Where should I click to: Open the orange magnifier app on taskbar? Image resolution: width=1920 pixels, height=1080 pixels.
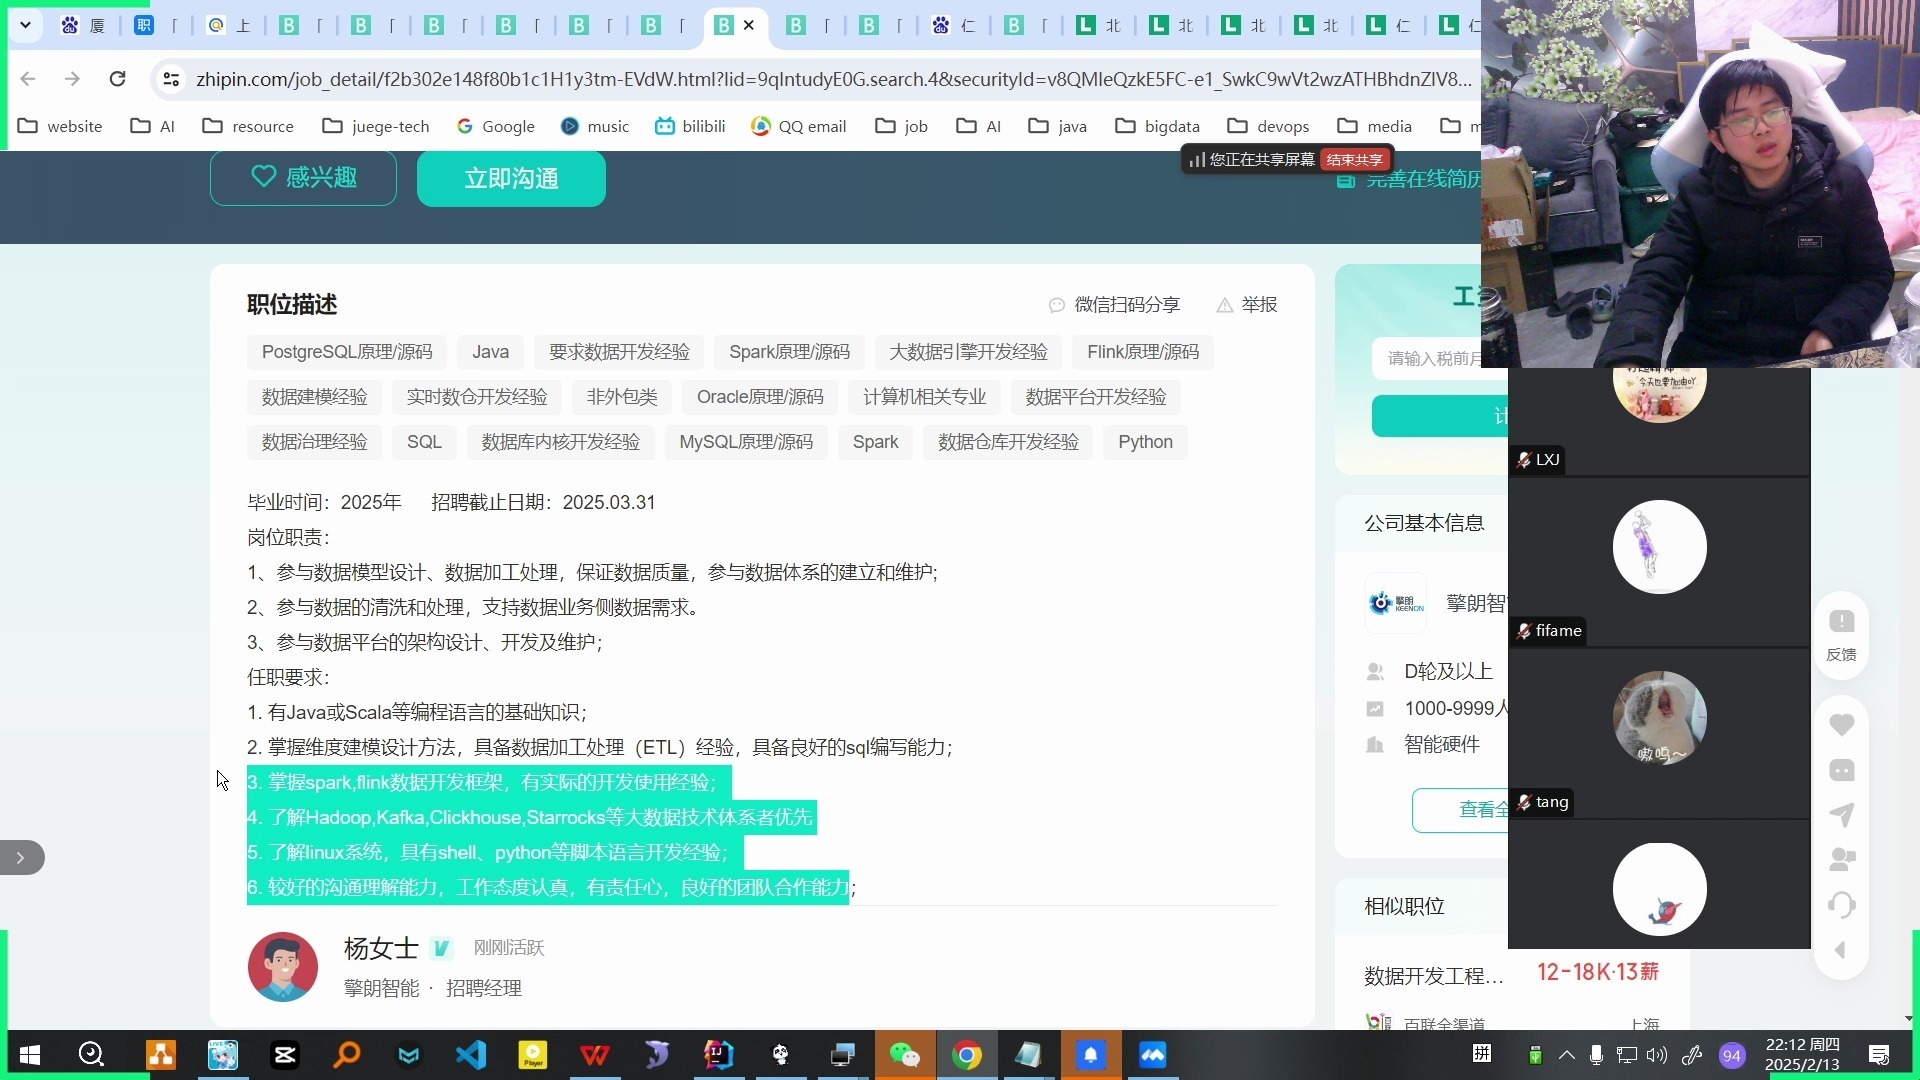[x=347, y=1055]
